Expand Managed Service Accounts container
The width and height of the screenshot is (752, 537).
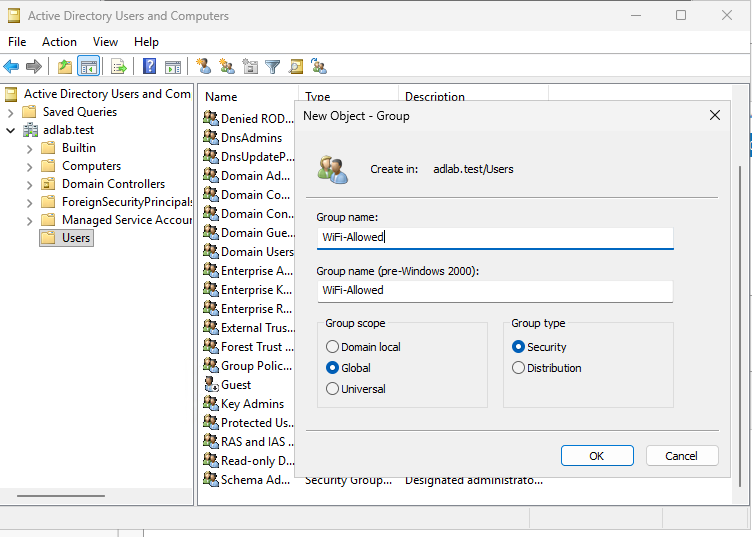[30, 221]
